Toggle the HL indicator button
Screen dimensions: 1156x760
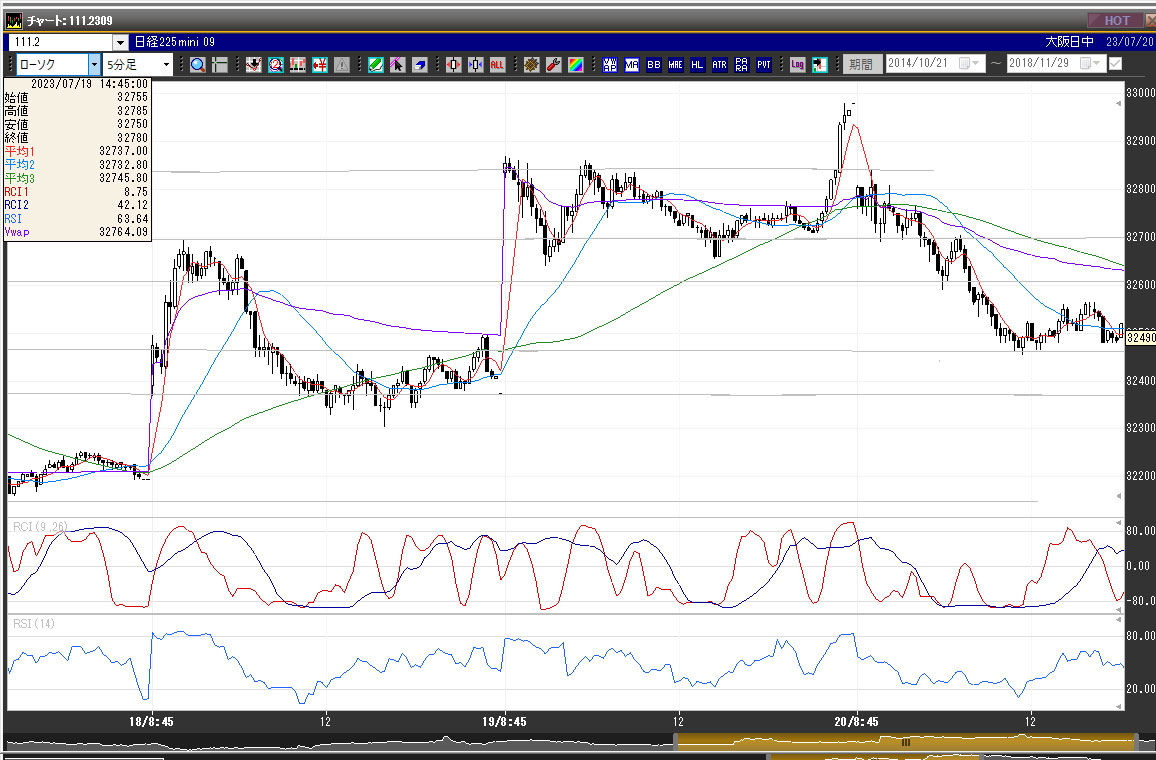click(x=697, y=65)
